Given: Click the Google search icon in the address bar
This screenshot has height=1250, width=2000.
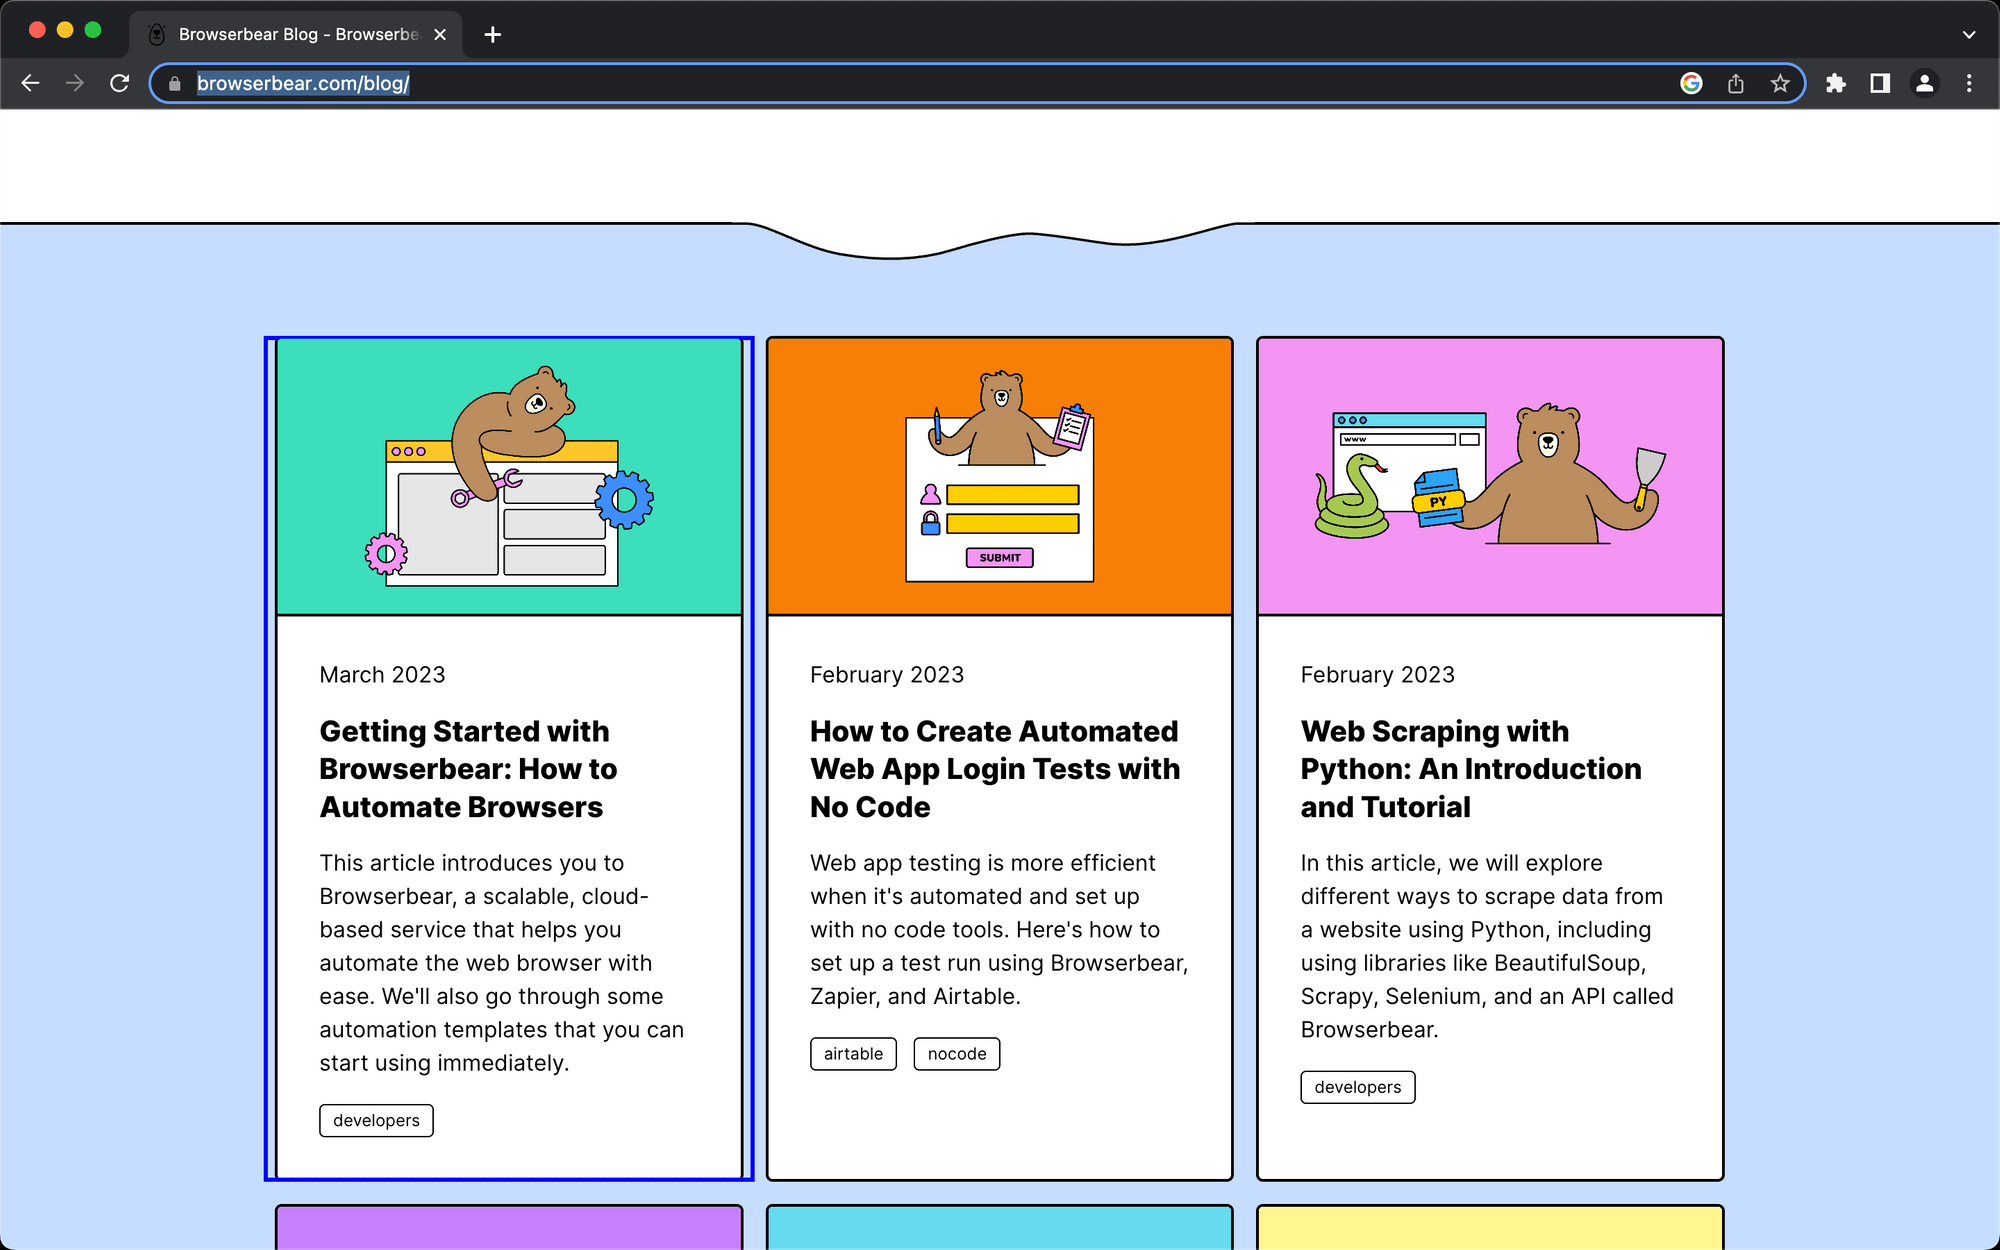Looking at the screenshot, I should tap(1690, 84).
